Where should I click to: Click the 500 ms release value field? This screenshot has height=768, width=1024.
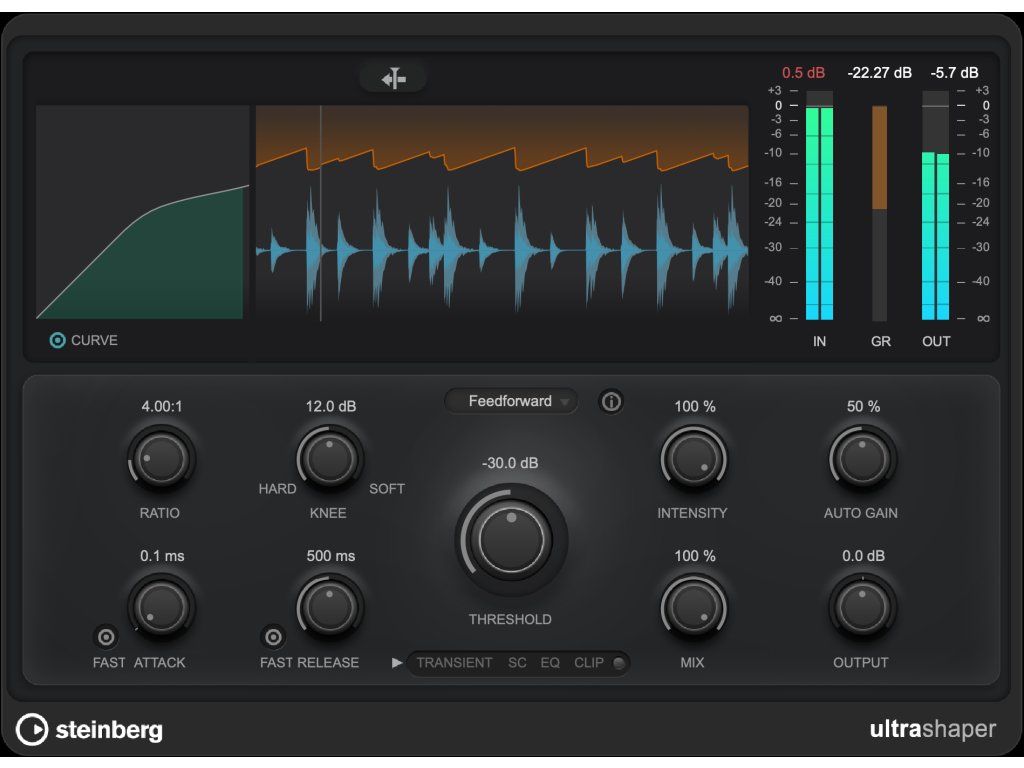(330, 556)
